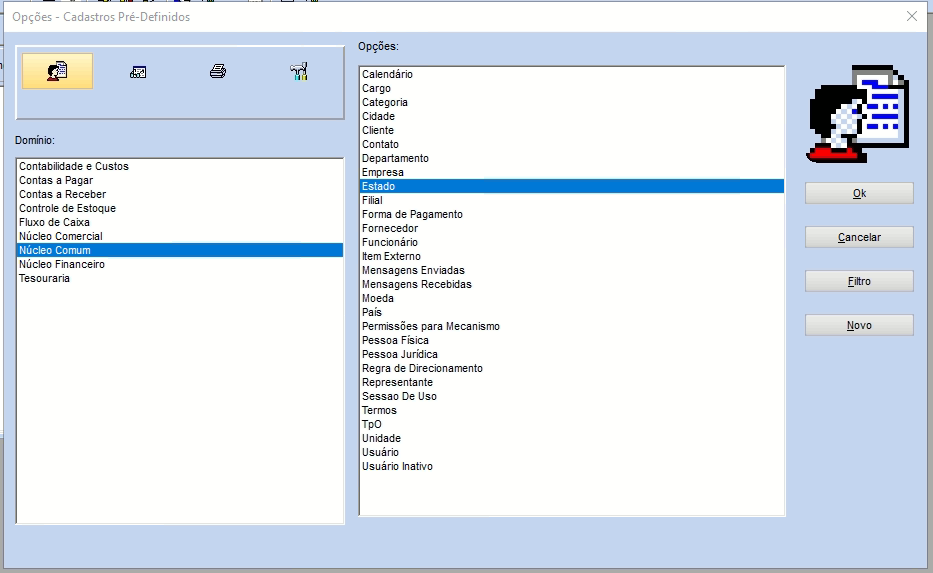Open the Filtro button
The height and width of the screenshot is (573, 933).
point(859,281)
